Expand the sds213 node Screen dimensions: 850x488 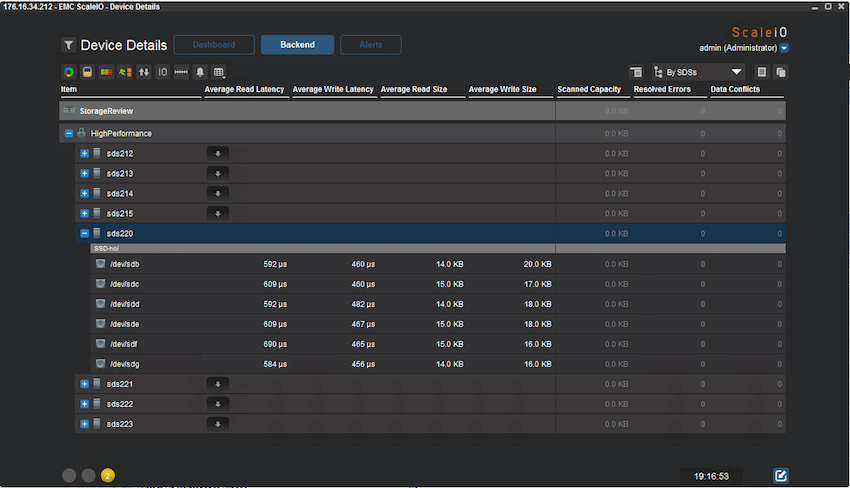click(x=85, y=174)
